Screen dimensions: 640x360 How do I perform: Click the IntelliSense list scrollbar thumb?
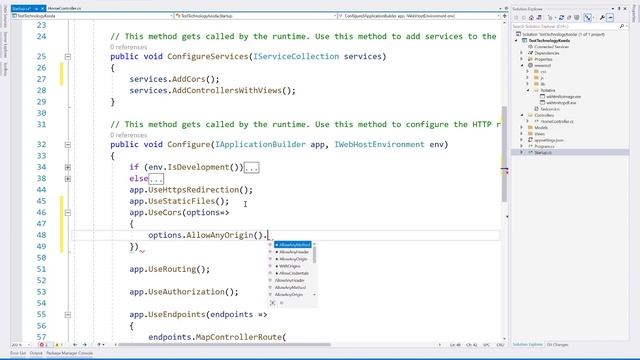click(x=314, y=255)
